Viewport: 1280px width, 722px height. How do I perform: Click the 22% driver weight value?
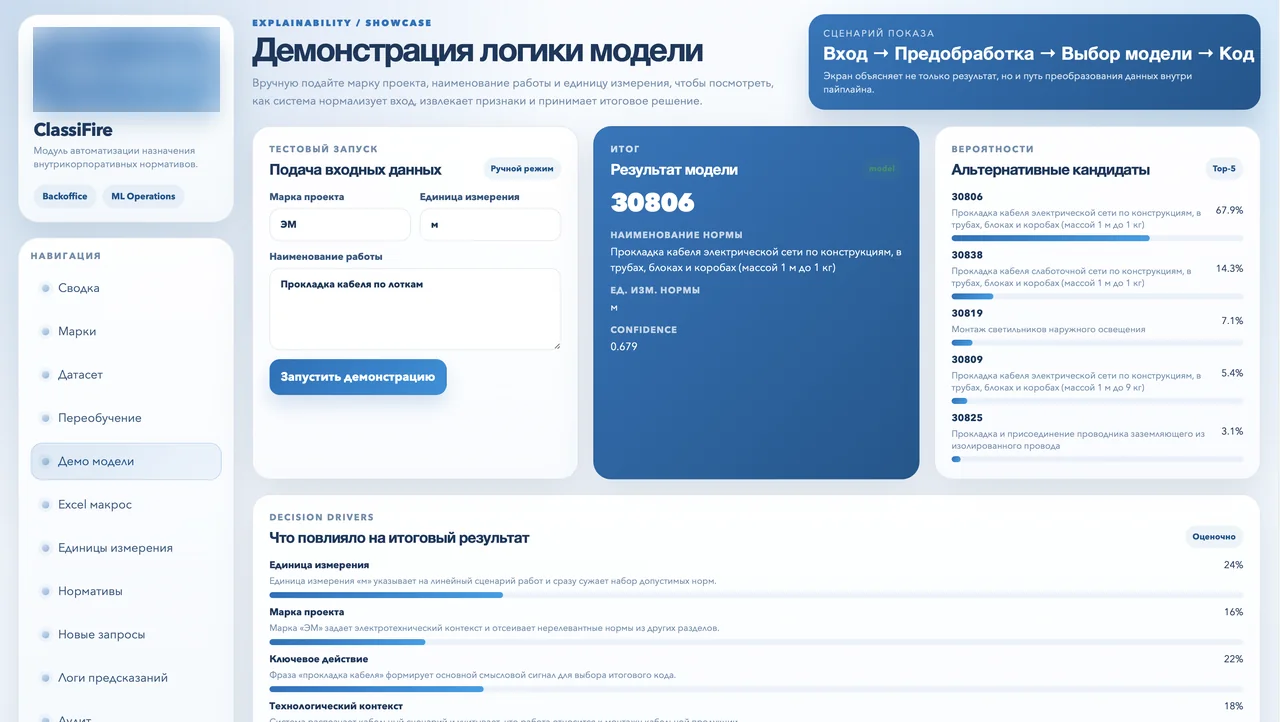pyautogui.click(x=1233, y=659)
